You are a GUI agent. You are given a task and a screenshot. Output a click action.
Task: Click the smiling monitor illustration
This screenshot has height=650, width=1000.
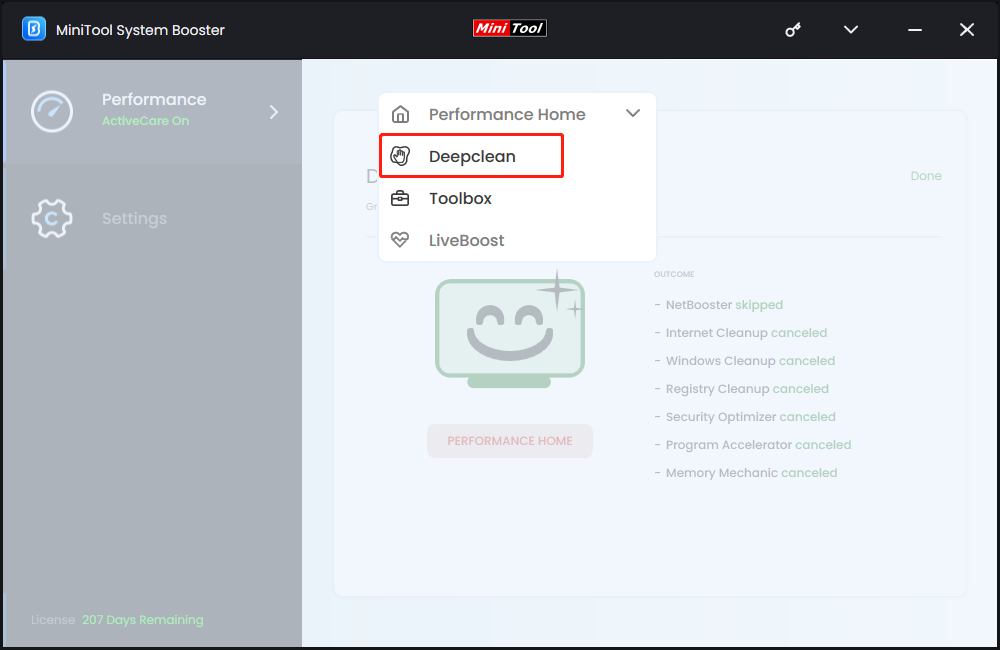[510, 330]
